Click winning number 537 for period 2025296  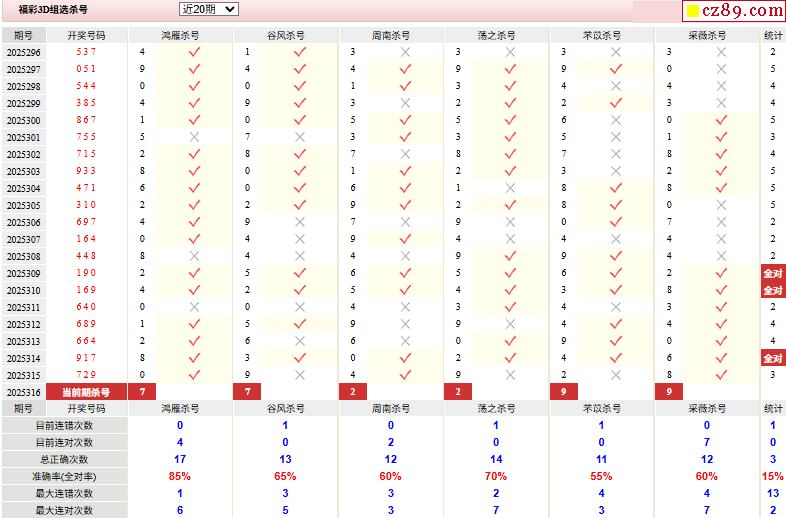click(x=86, y=52)
